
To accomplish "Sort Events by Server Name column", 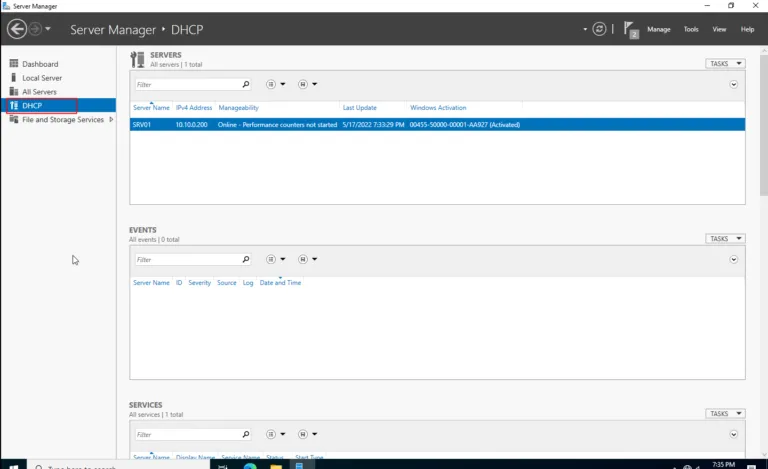I will pyautogui.click(x=151, y=283).
